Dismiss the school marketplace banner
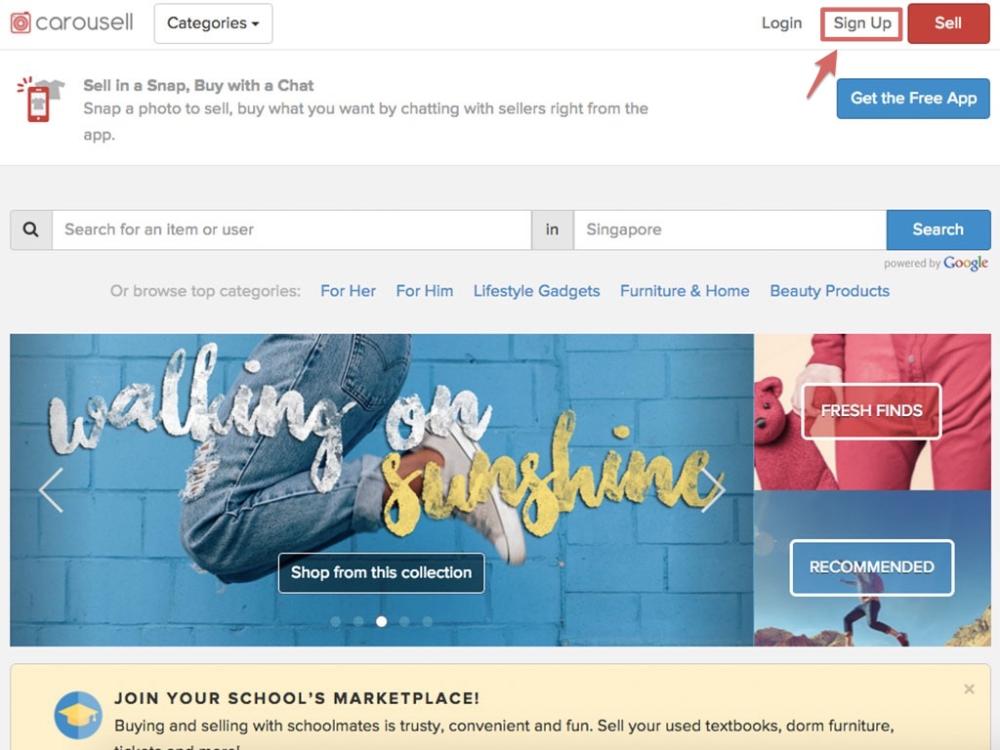 pyautogui.click(x=969, y=689)
